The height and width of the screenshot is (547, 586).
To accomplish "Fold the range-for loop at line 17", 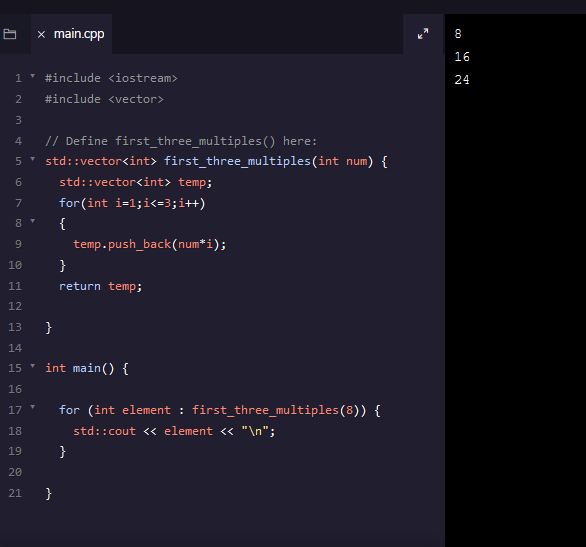I will (33, 407).
